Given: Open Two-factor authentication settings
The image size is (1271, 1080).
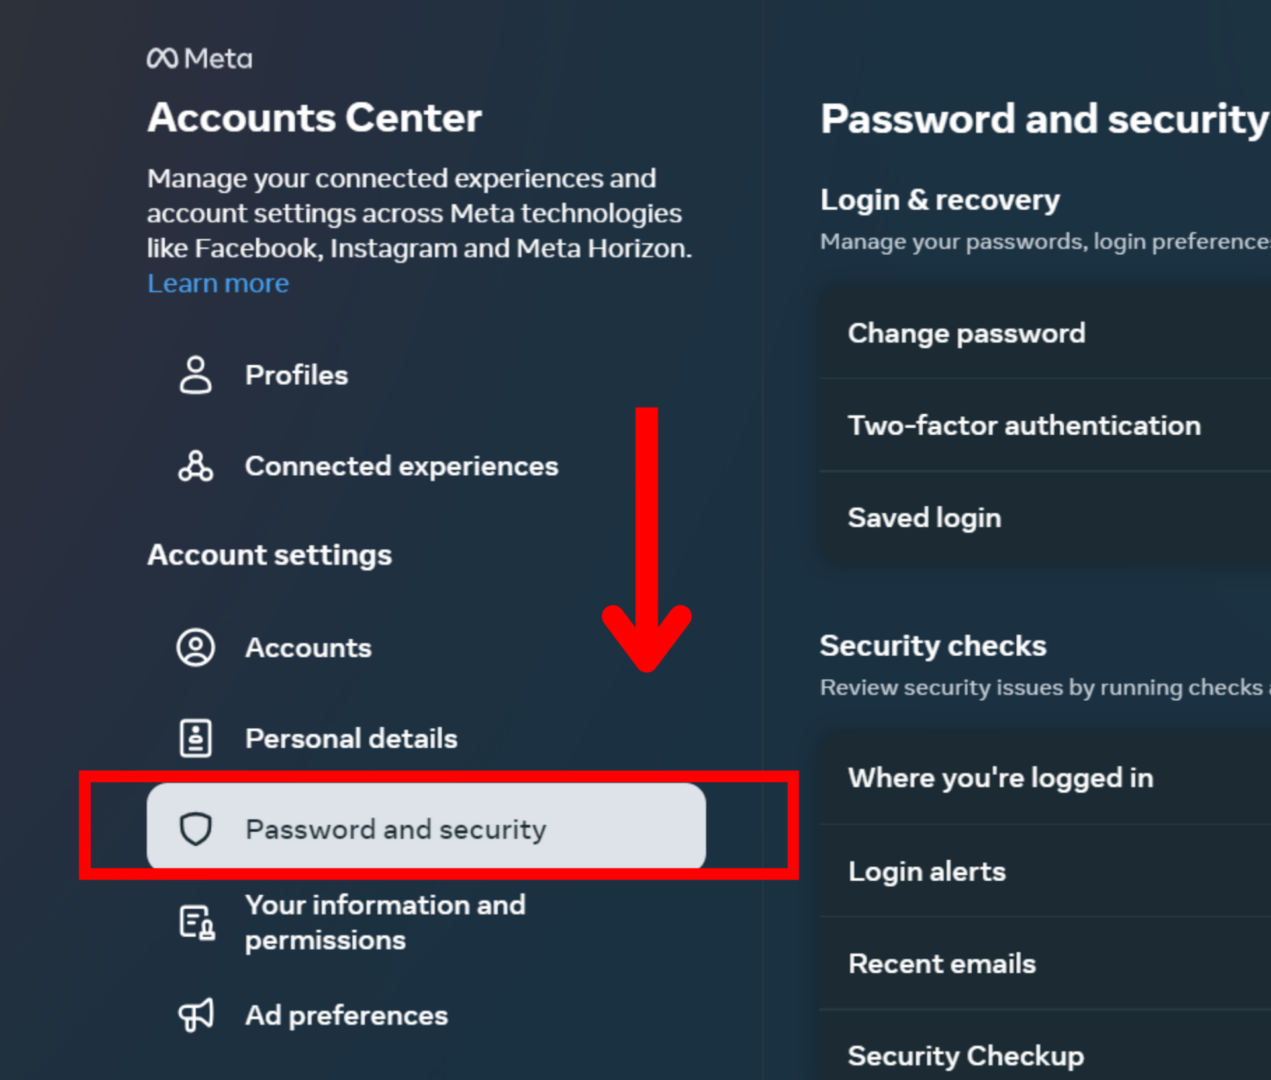Looking at the screenshot, I should [x=1024, y=425].
